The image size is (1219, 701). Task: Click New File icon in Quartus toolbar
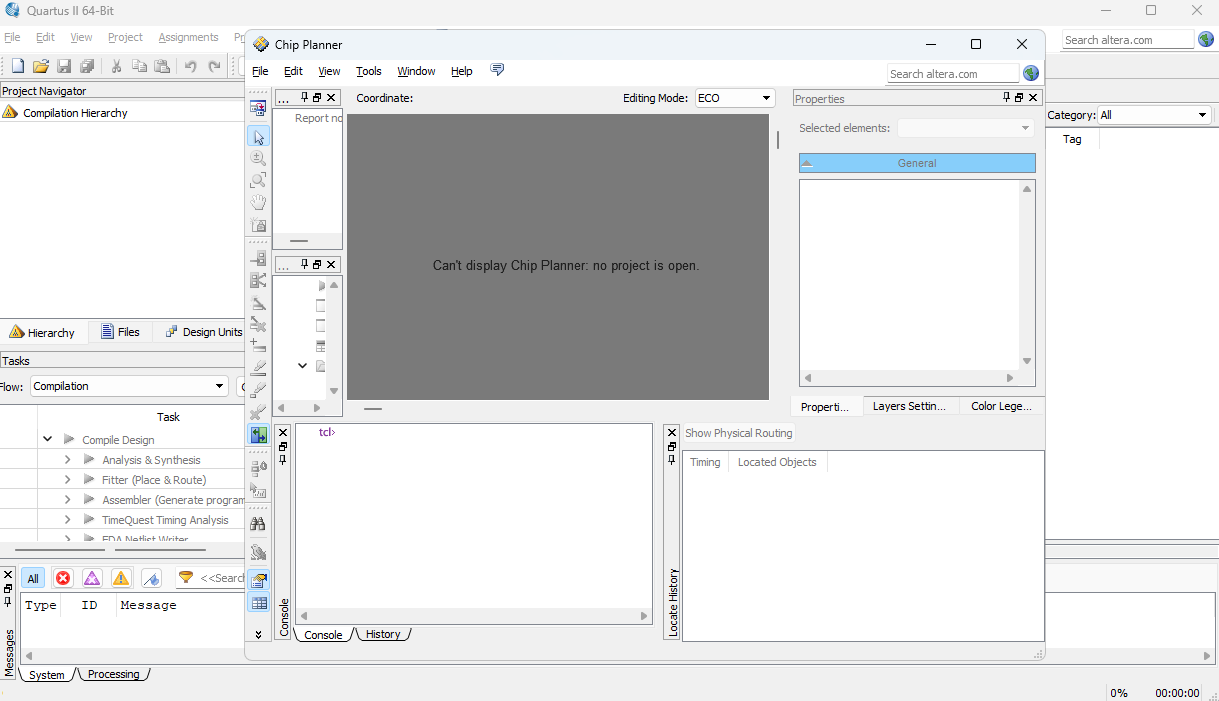coord(17,66)
